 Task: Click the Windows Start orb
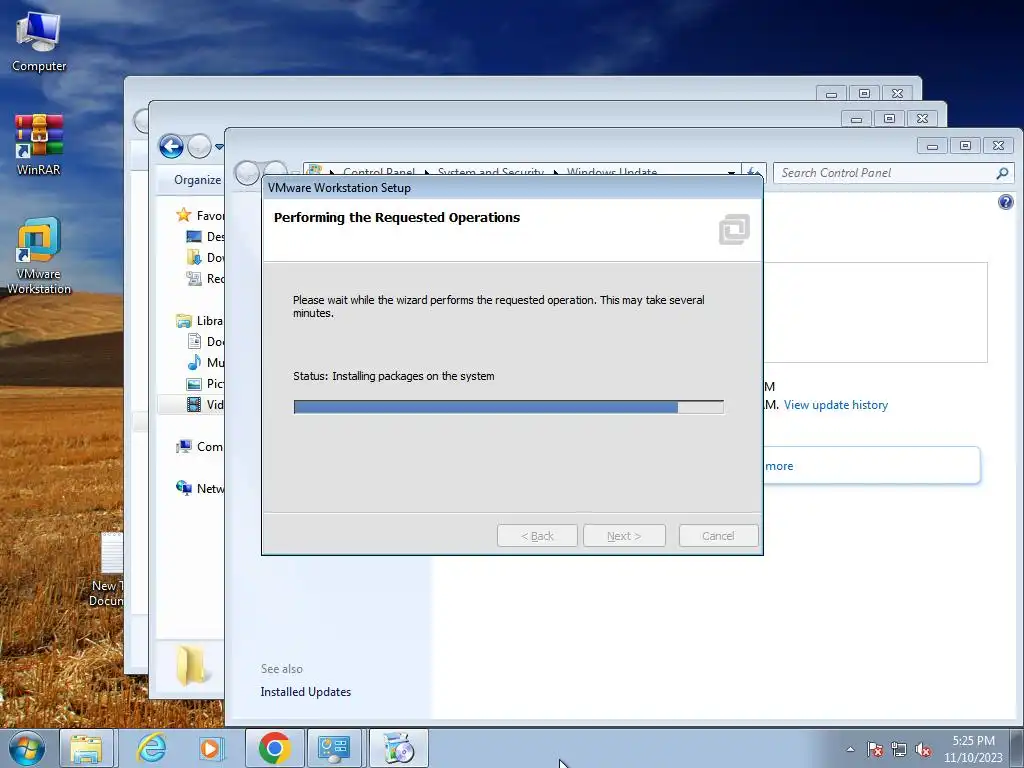(27, 748)
